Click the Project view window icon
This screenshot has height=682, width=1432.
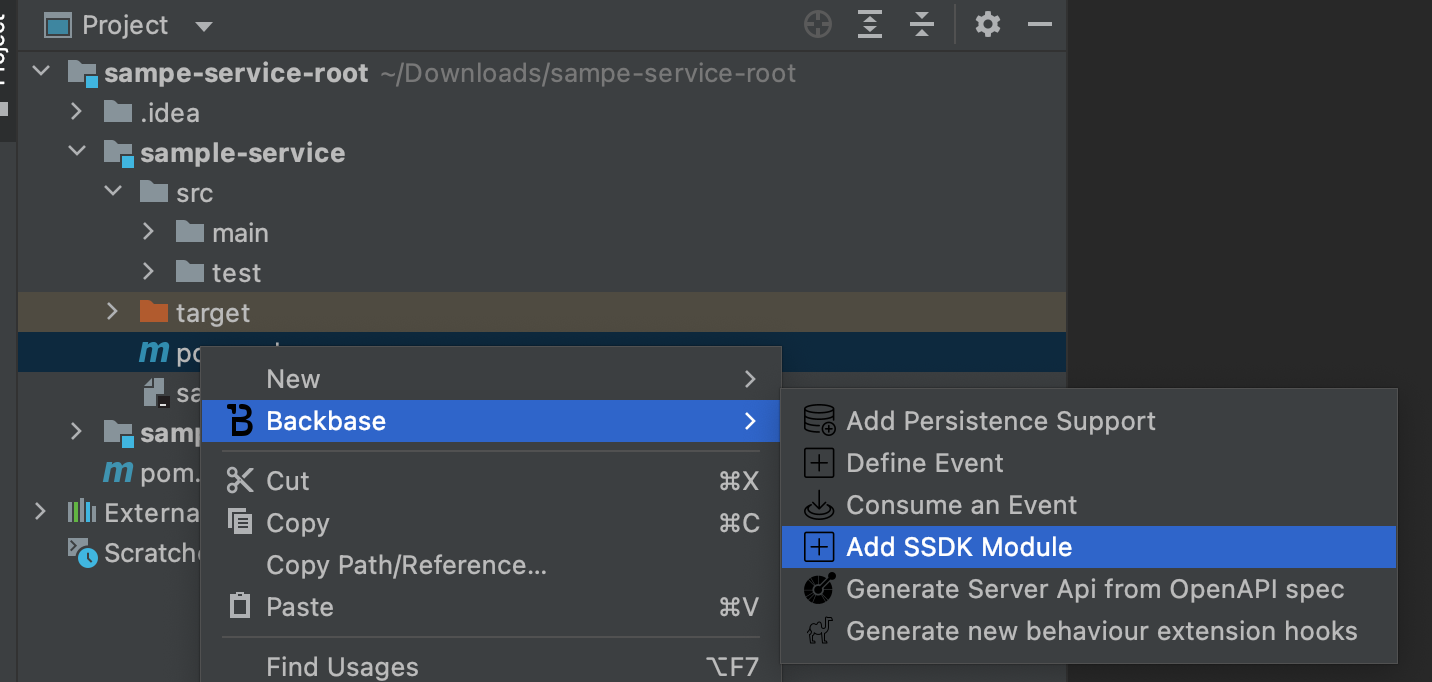tap(59, 25)
